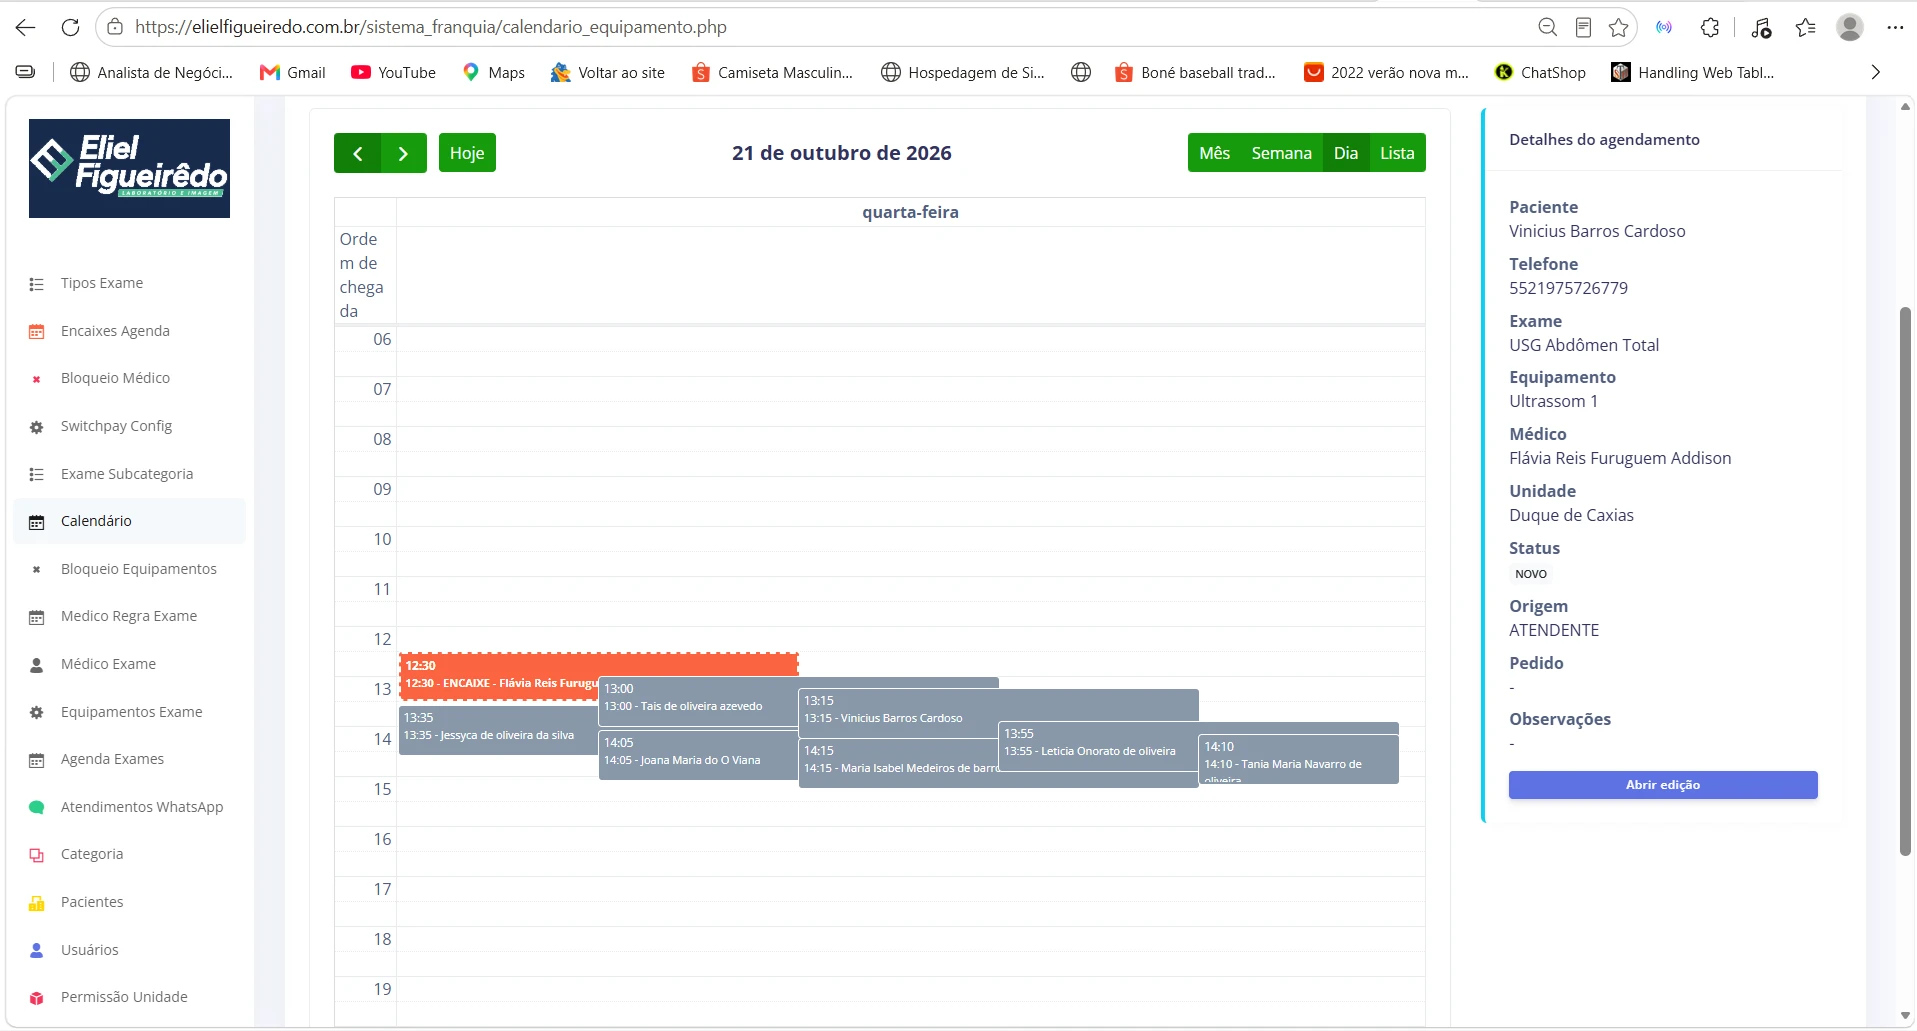The width and height of the screenshot is (1917, 1031).
Task: Go to previous day with left arrow
Action: (x=357, y=153)
